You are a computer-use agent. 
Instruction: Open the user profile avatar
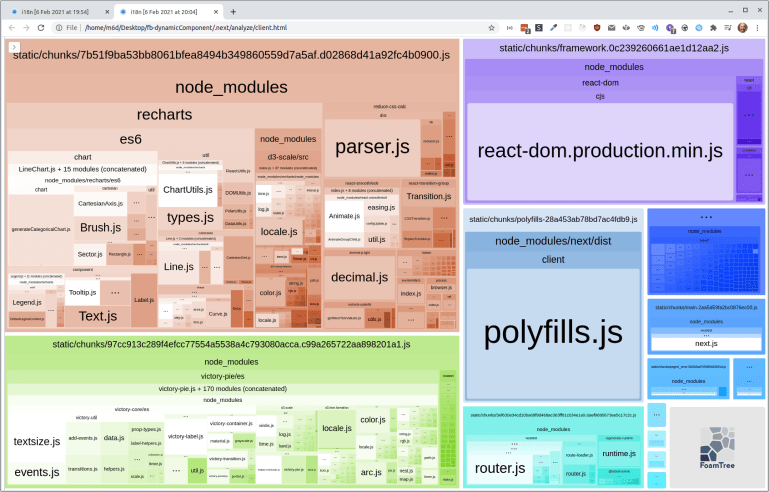[x=743, y=28]
